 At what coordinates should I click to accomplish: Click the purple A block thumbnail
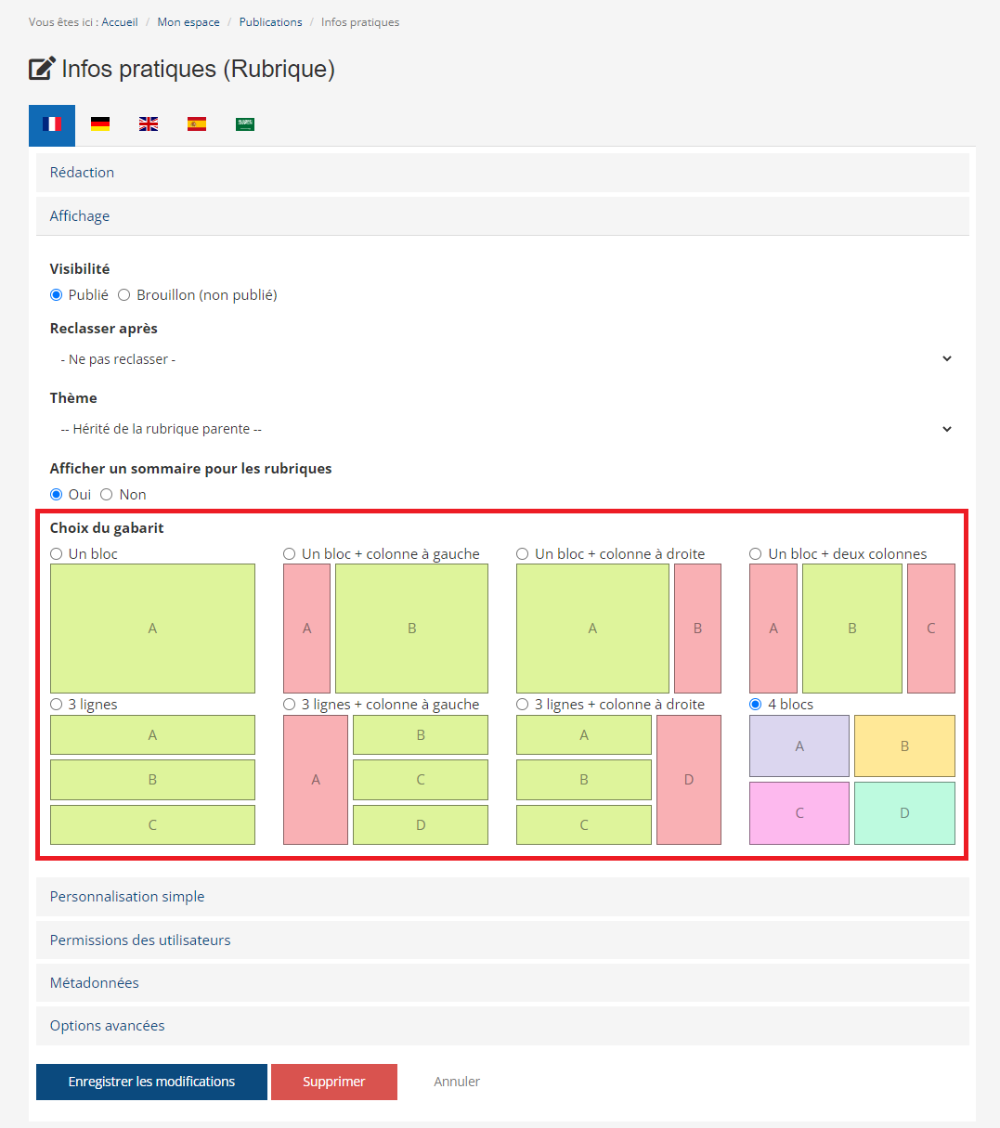[799, 746]
